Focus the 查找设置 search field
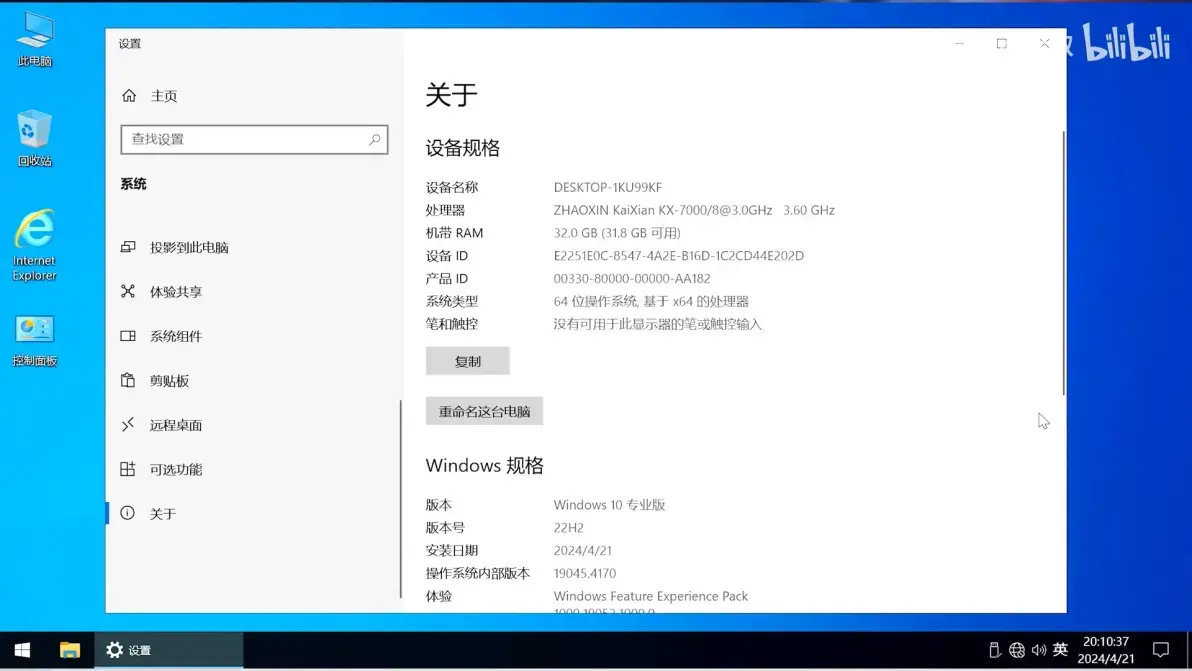1192x671 pixels. [254, 140]
